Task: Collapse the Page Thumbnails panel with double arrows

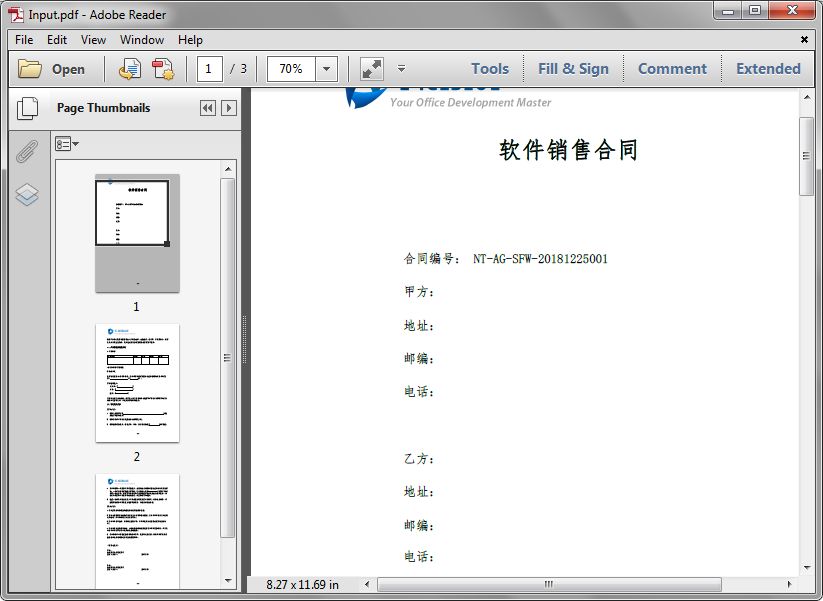Action: [207, 108]
